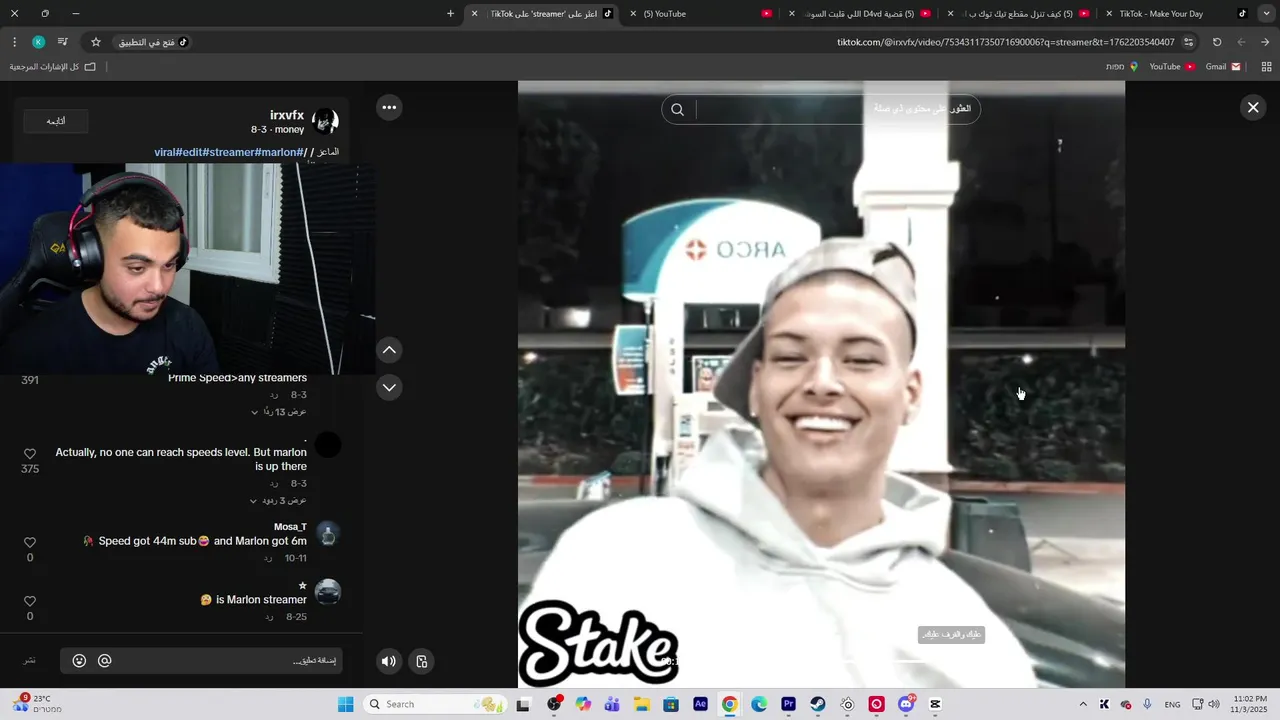1280x720 pixels.
Task: Click the TikTok search magnifier icon
Action: click(678, 109)
